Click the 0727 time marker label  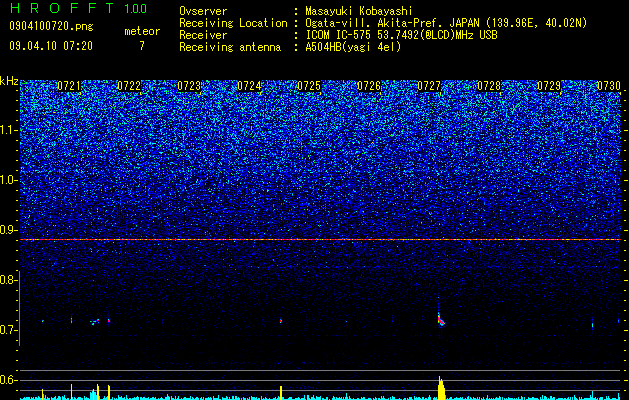(x=429, y=86)
